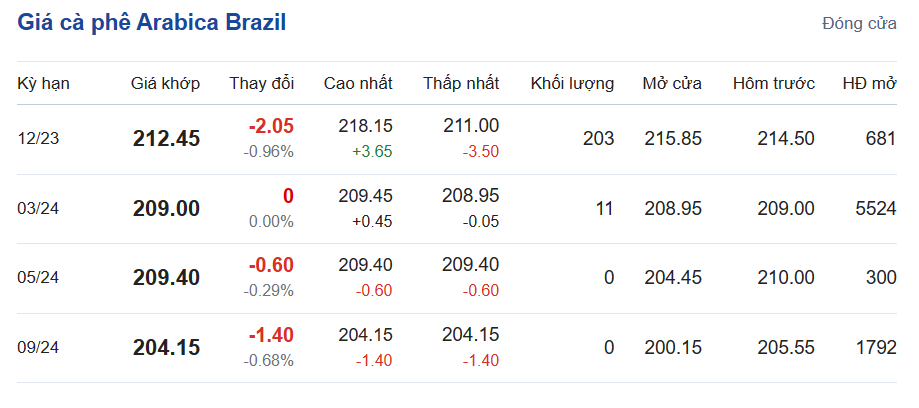Select the 205.55 previous day price
The height and width of the screenshot is (408, 919).
coord(786,348)
